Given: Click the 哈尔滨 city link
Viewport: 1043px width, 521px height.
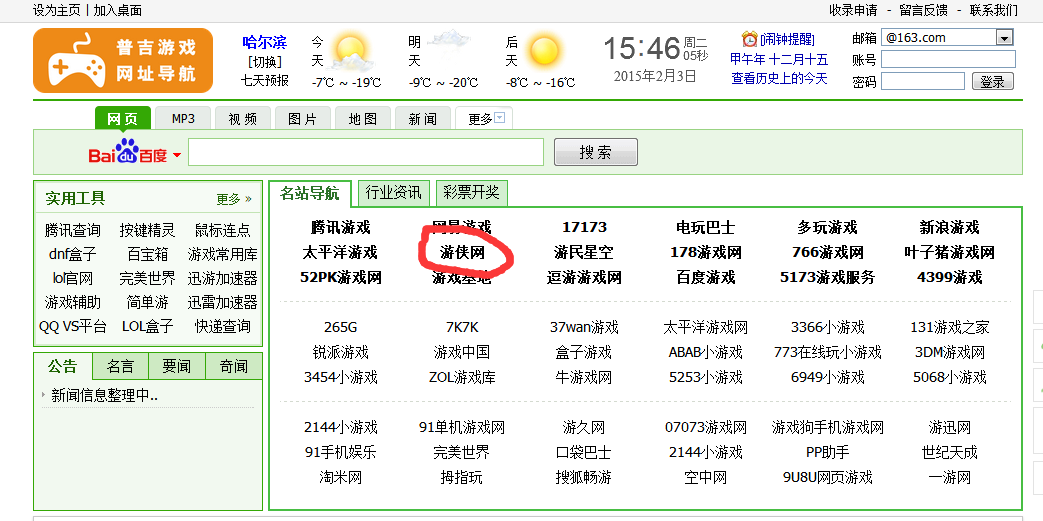Looking at the screenshot, I should point(265,43).
